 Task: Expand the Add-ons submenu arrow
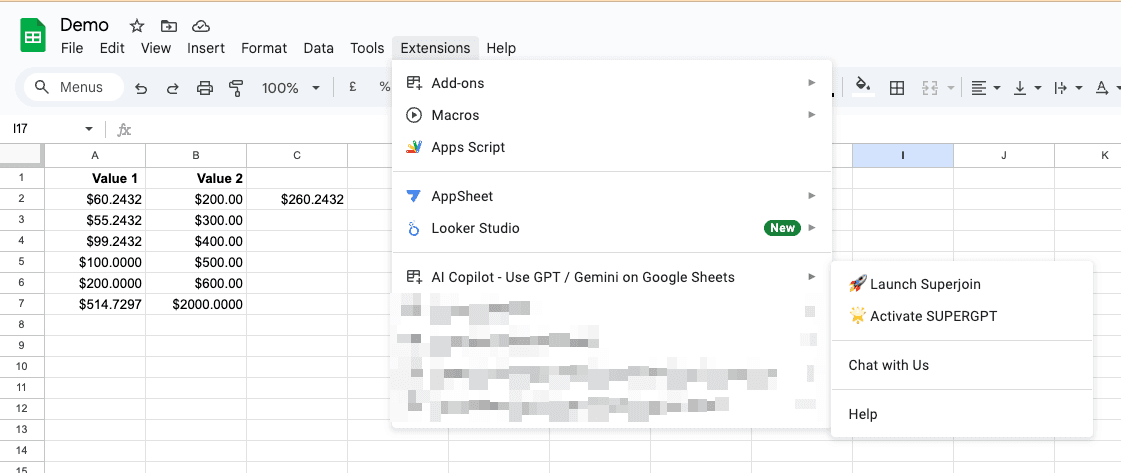[x=811, y=83]
